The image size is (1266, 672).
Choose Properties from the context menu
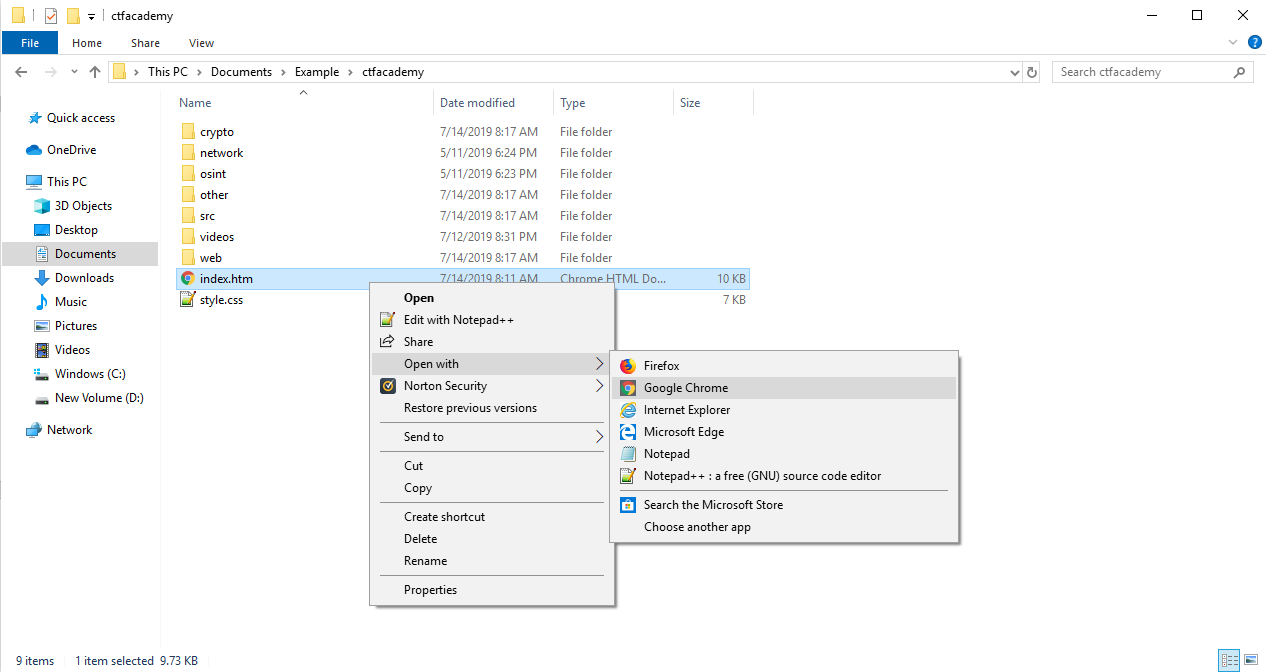(x=430, y=590)
